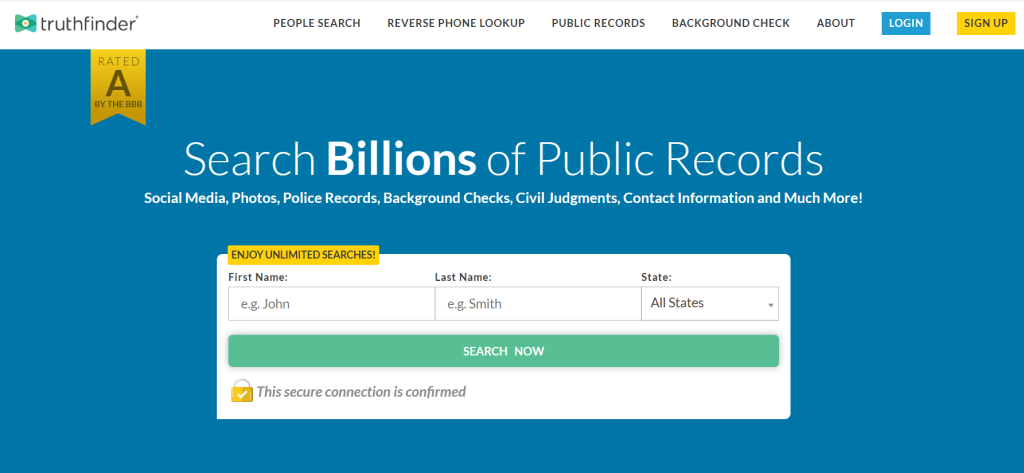This screenshot has height=473, width=1024.
Task: Click the Search Billions of Public Records headline
Action: click(503, 160)
